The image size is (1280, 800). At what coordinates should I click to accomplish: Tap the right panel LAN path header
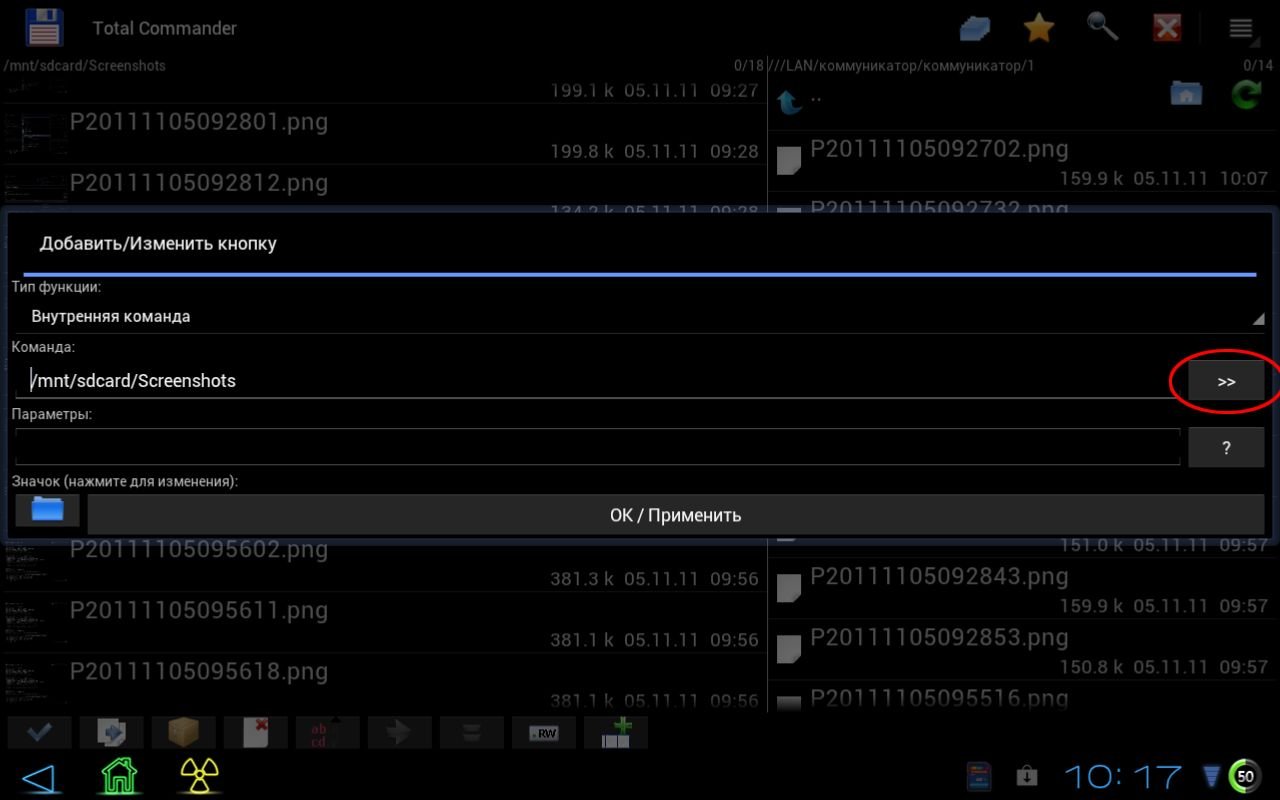[901, 65]
